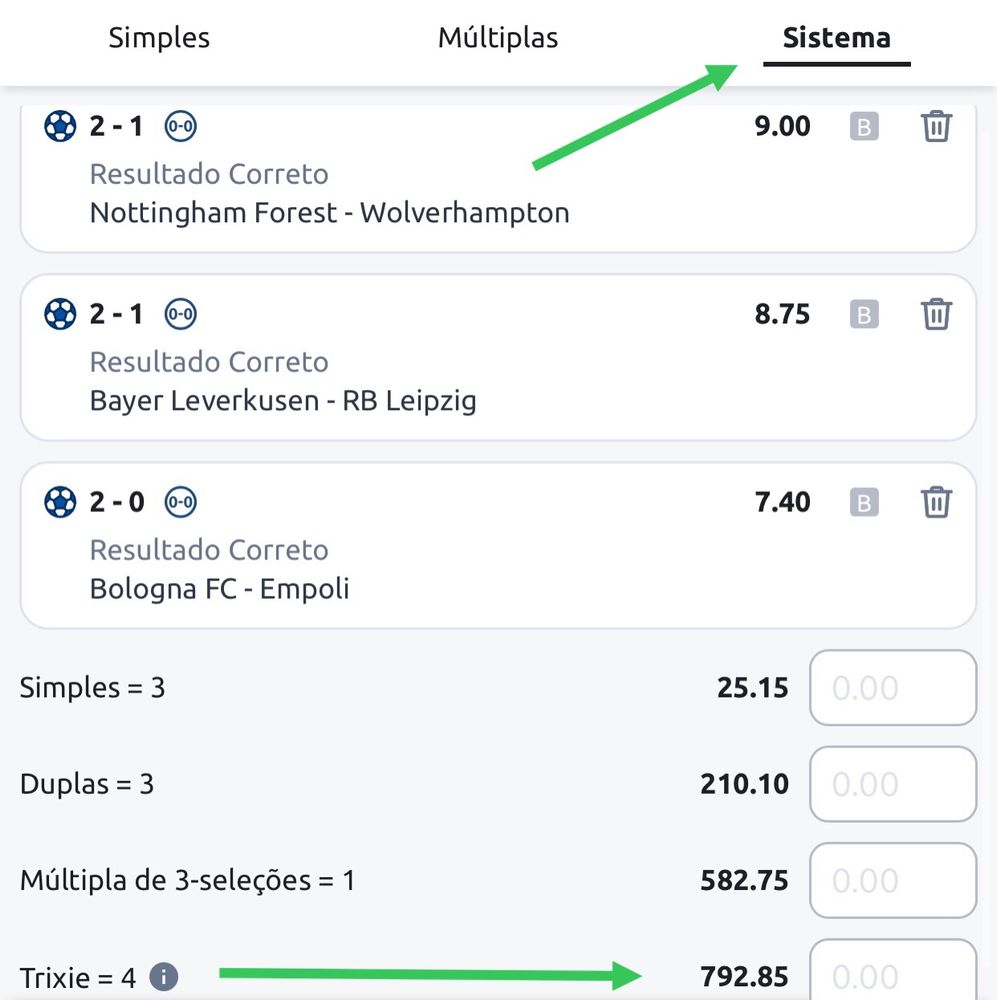
Task: Open 0-0 score icon for Bologna FC match
Action: tap(181, 503)
